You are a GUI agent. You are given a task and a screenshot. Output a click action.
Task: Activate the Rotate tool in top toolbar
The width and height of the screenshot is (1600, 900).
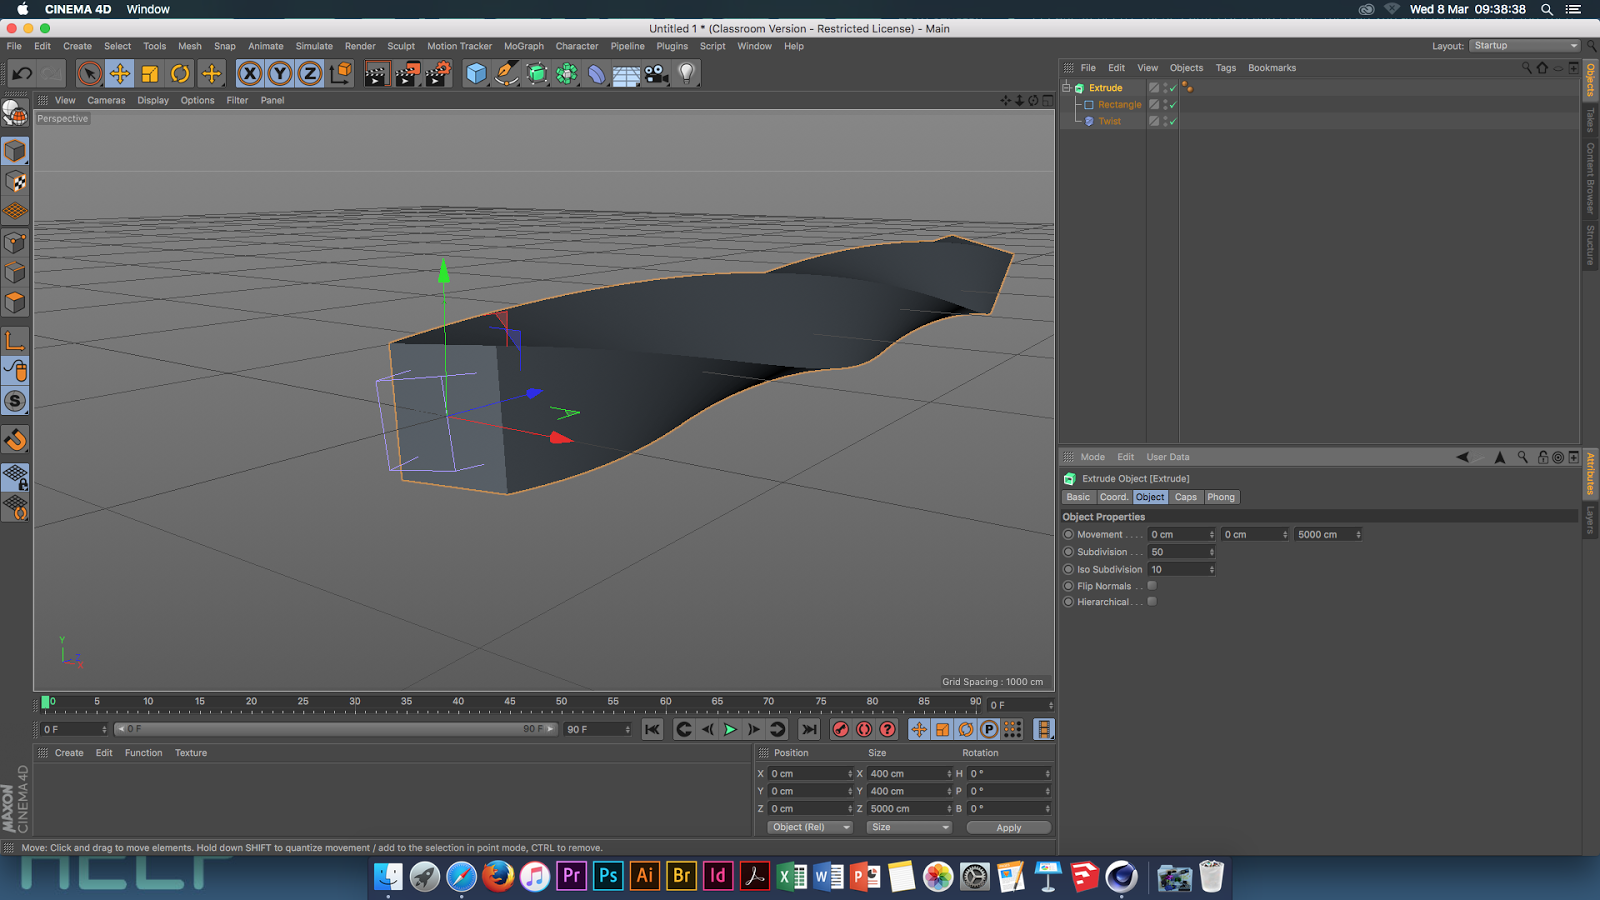pyautogui.click(x=180, y=73)
